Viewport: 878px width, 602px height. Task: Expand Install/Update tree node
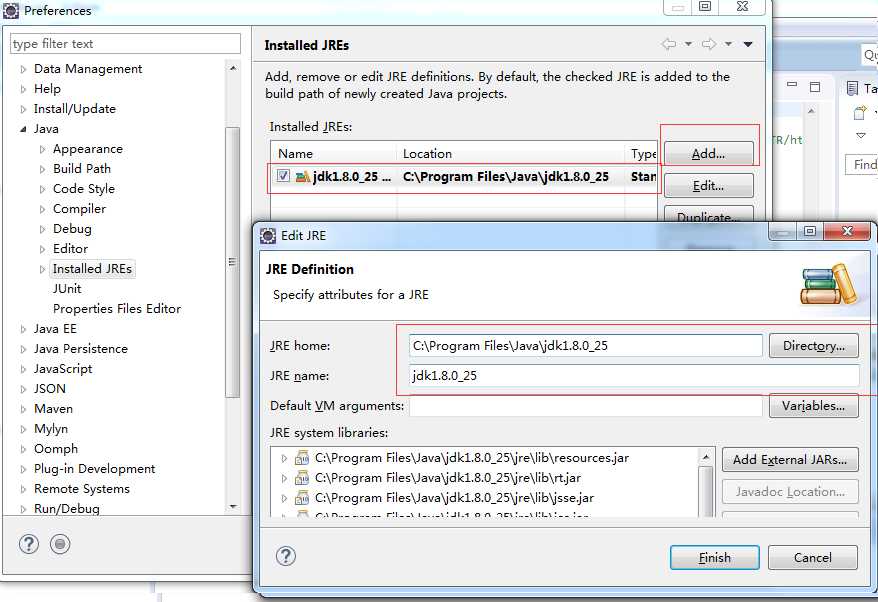(23, 109)
